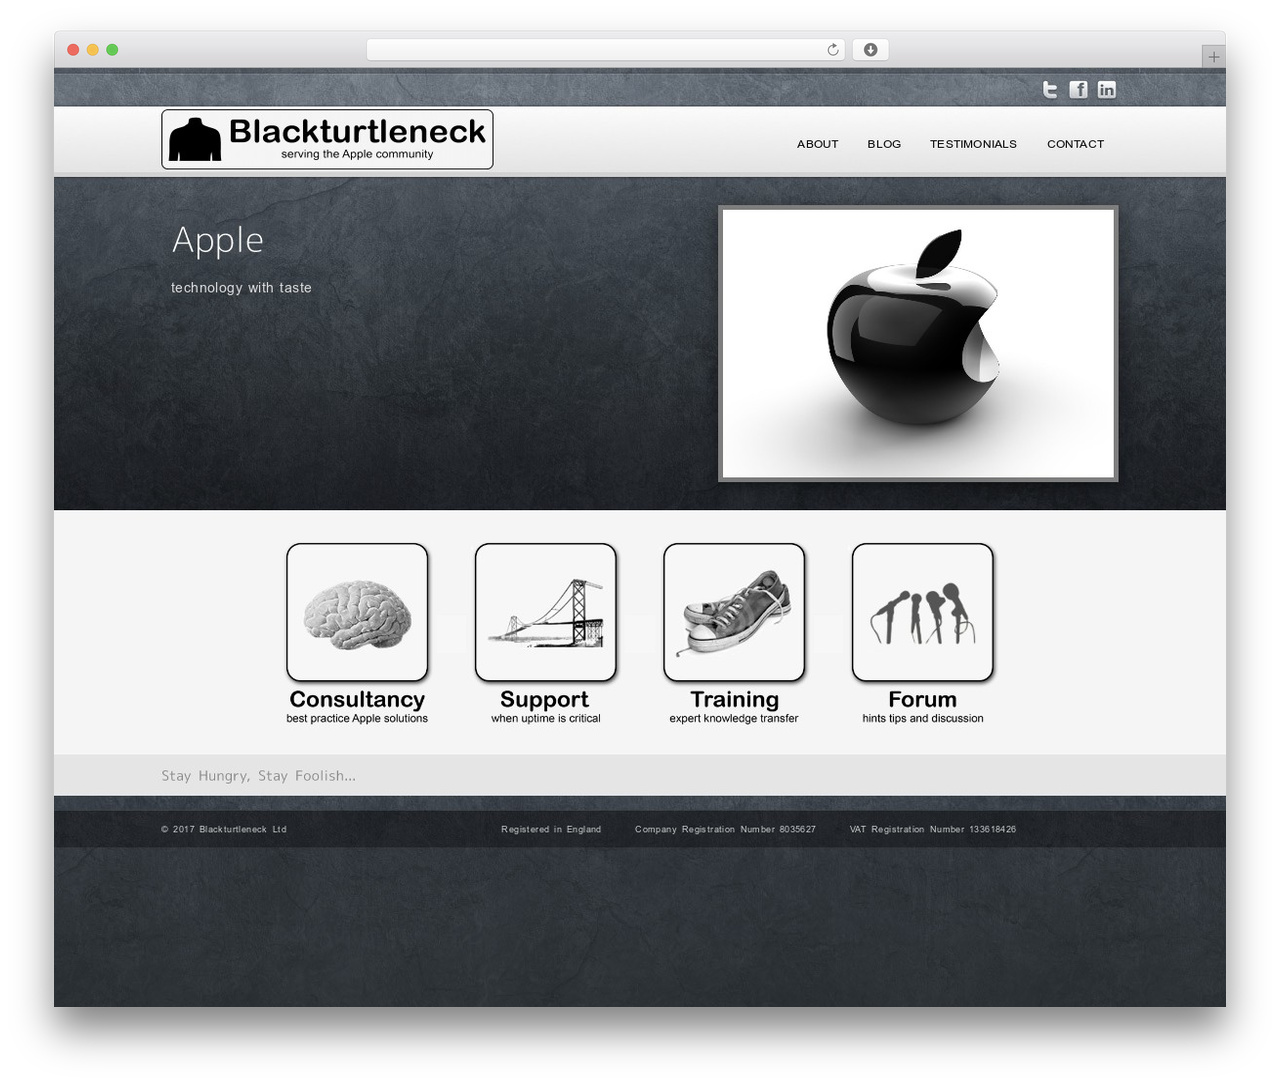Open the Blog menu item
Viewport: 1280px width, 1084px height.
(x=884, y=144)
